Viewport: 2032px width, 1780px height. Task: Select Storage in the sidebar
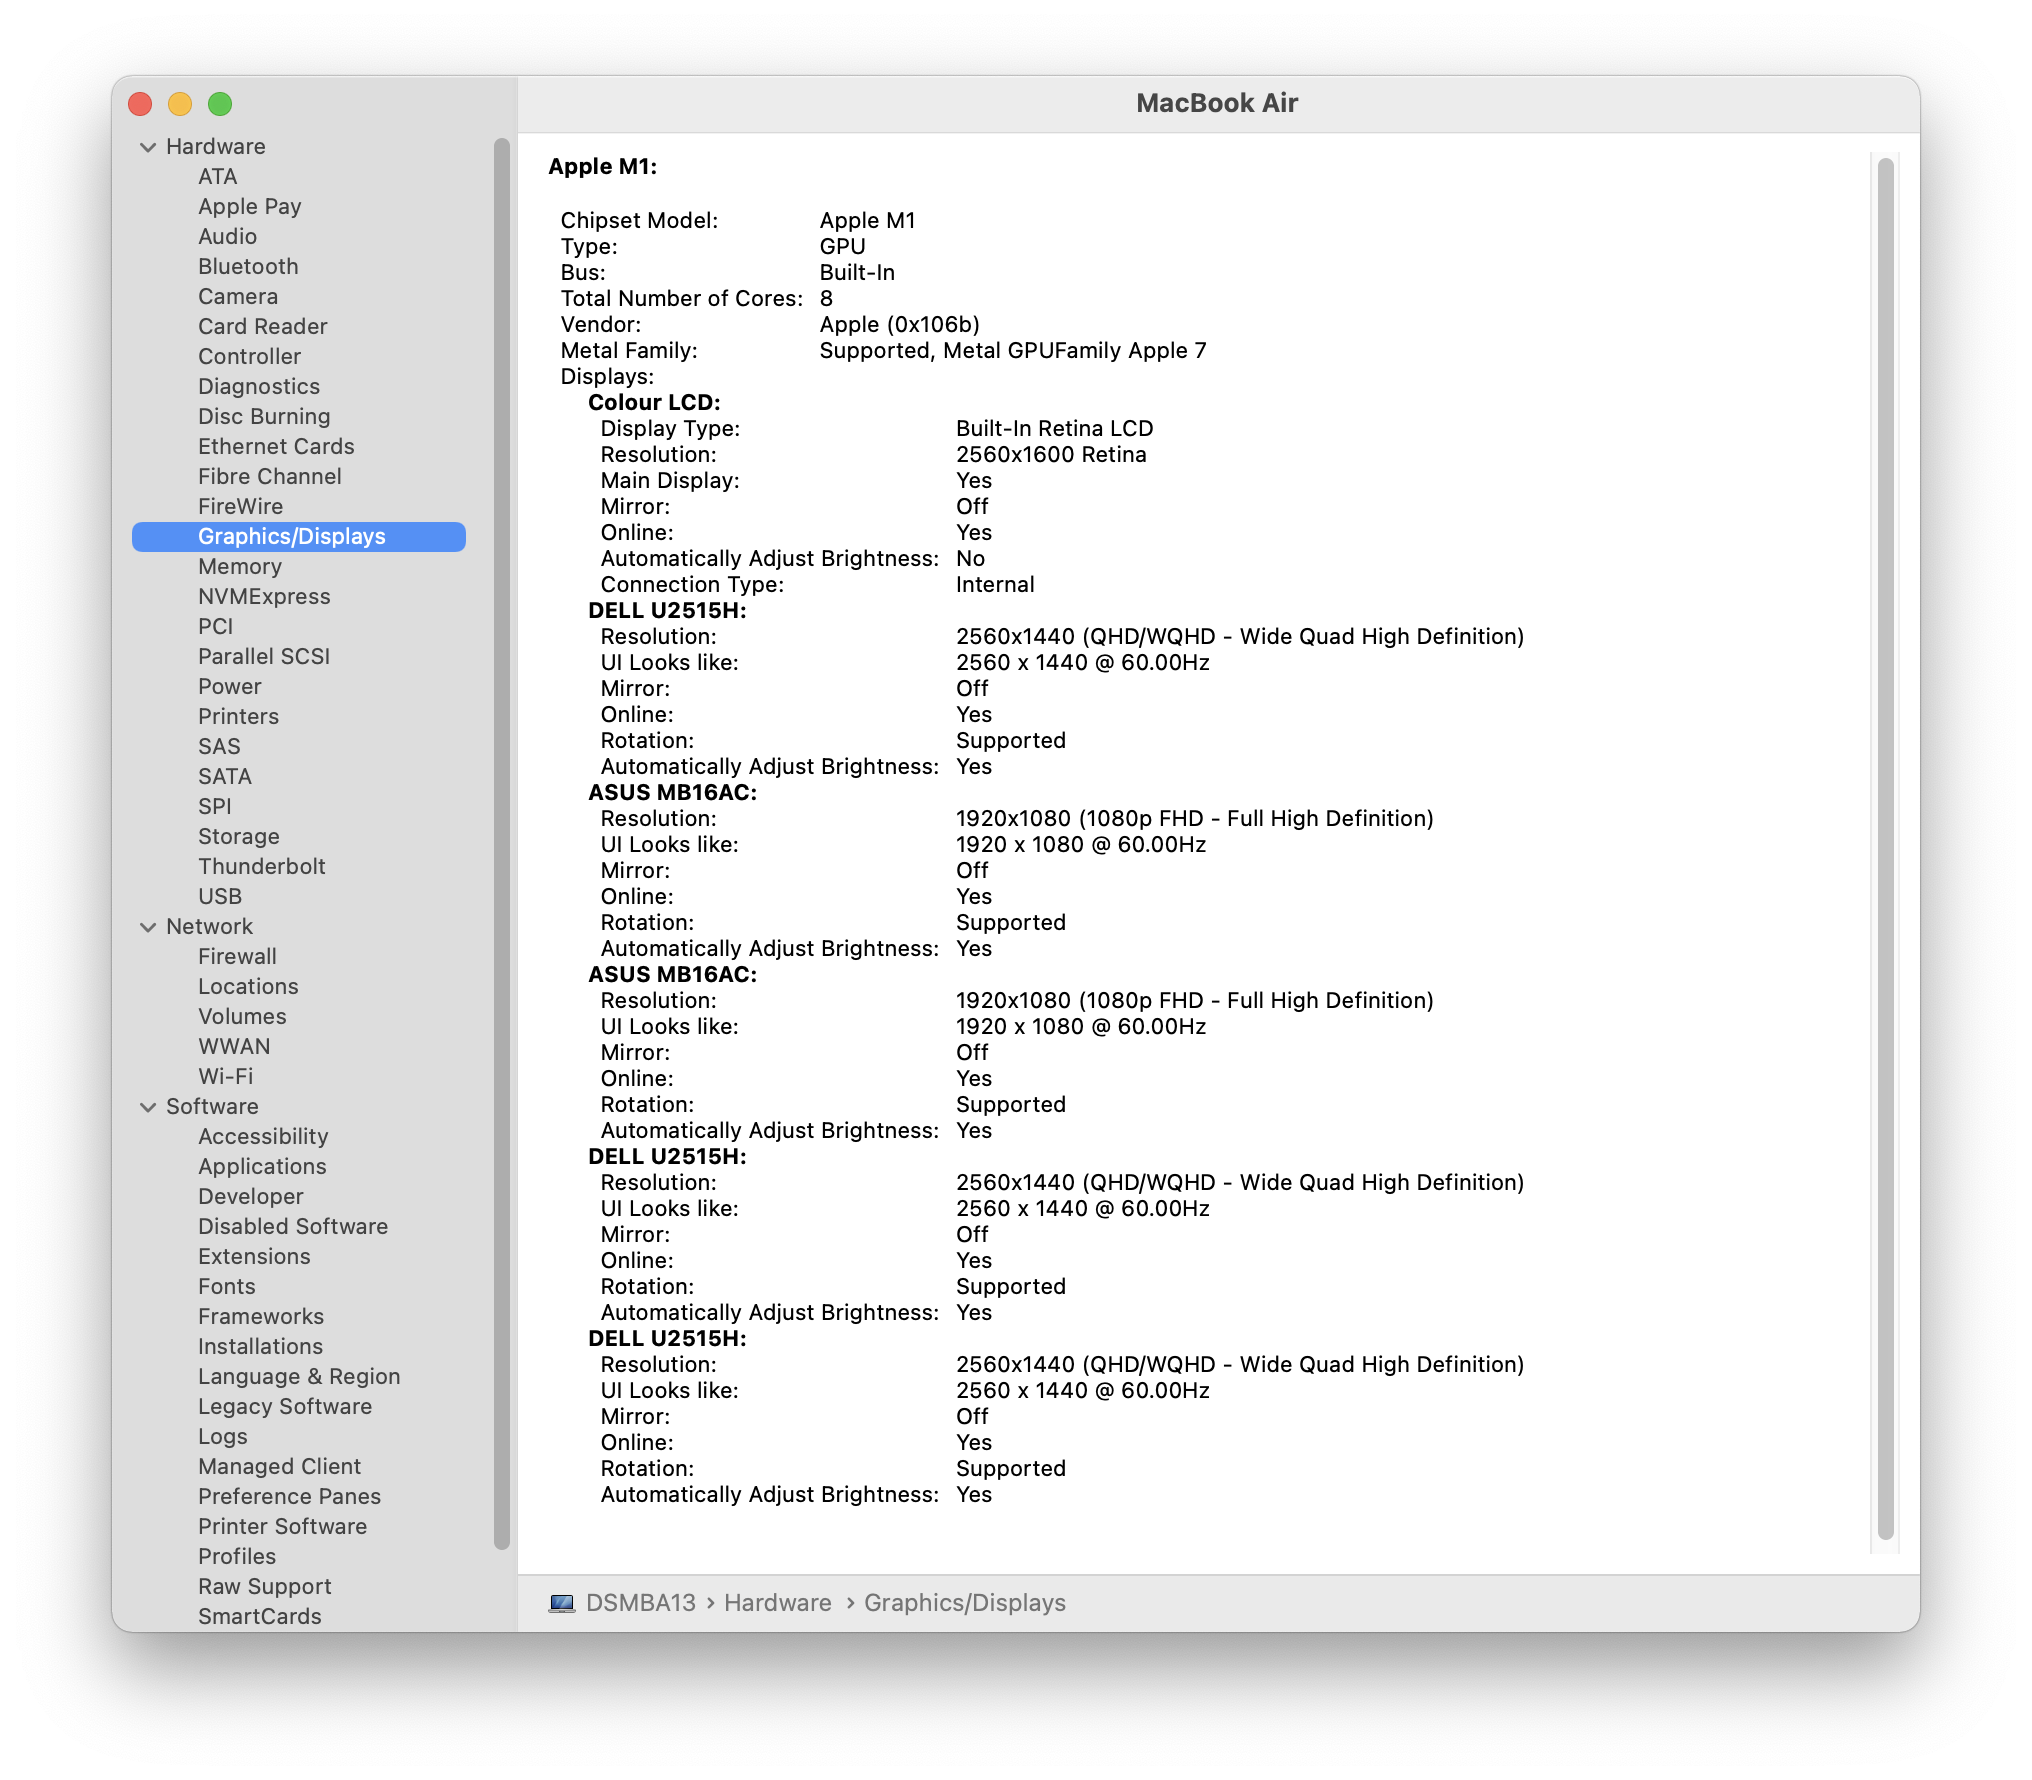click(x=238, y=837)
